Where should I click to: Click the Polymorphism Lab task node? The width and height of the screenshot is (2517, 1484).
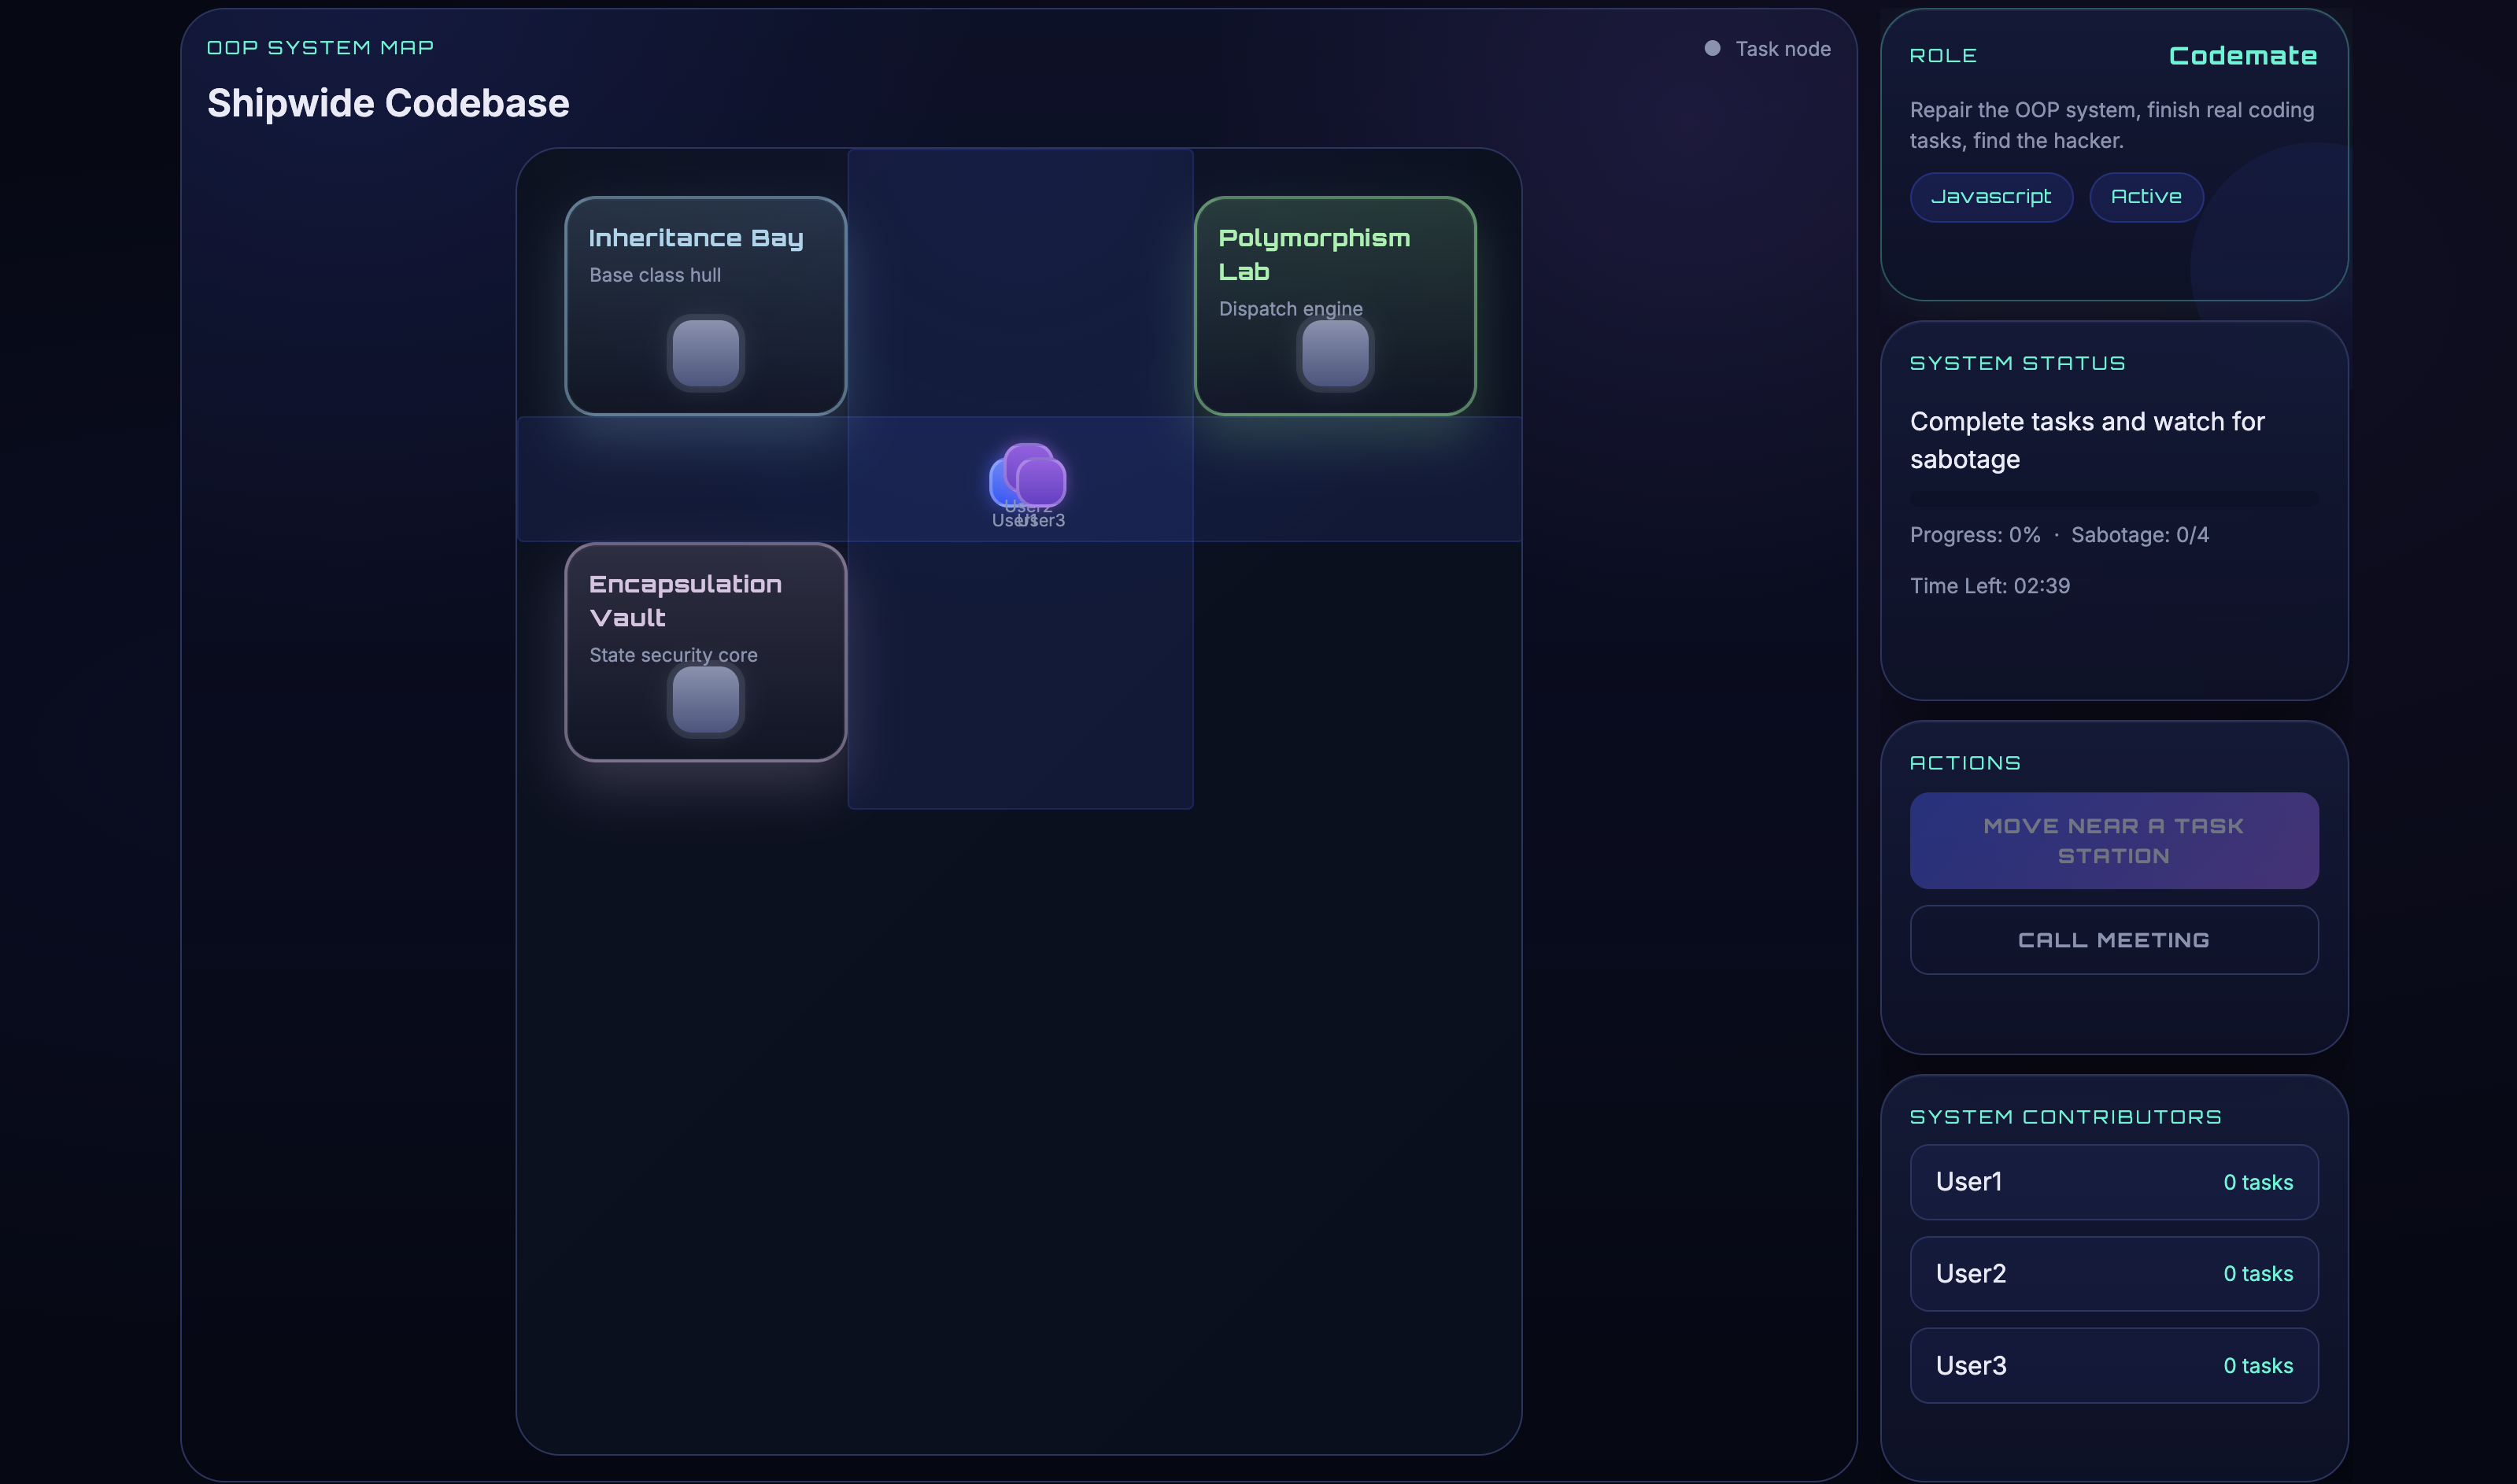pyautogui.click(x=1334, y=352)
